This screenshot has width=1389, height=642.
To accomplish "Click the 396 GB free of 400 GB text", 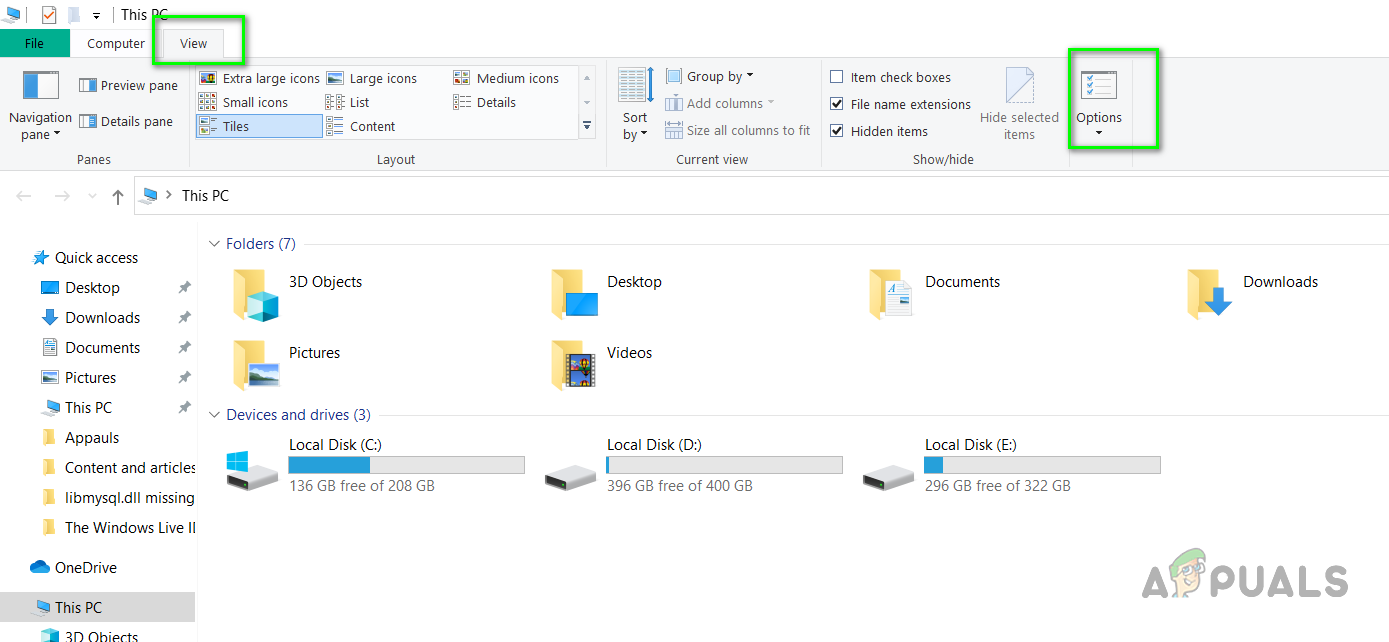I will point(680,486).
